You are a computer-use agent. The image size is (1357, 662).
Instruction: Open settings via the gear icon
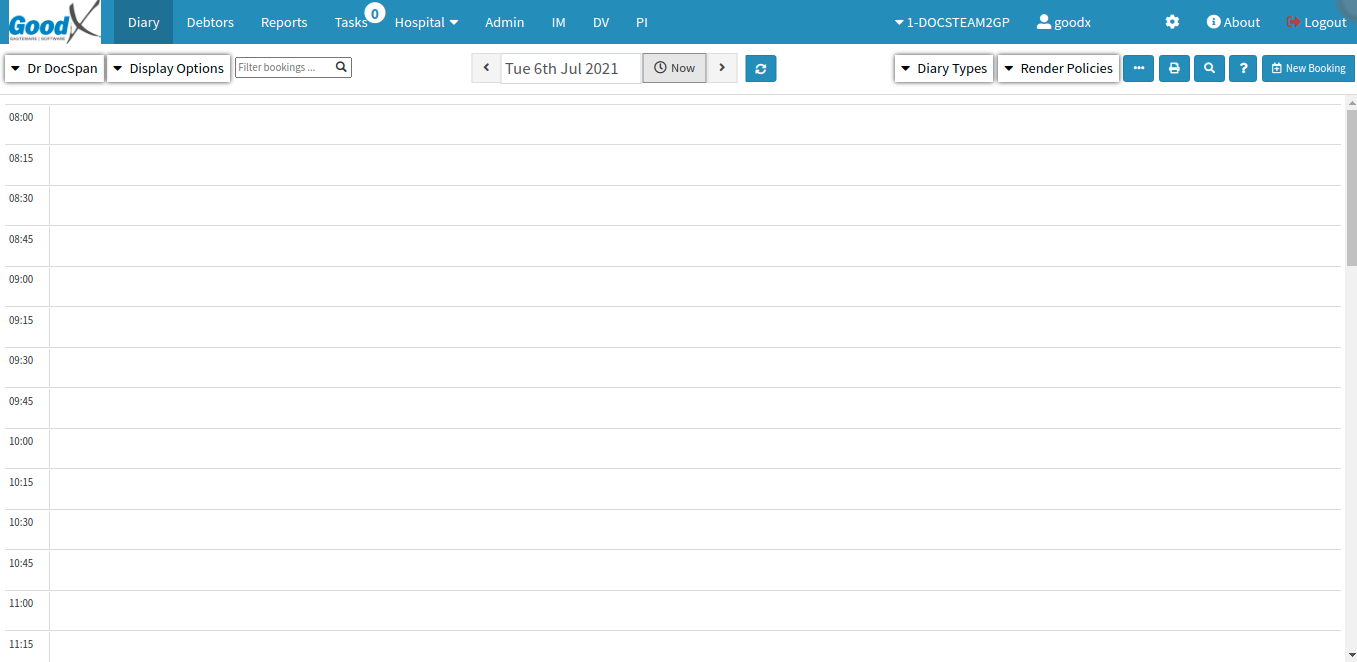(x=1172, y=22)
